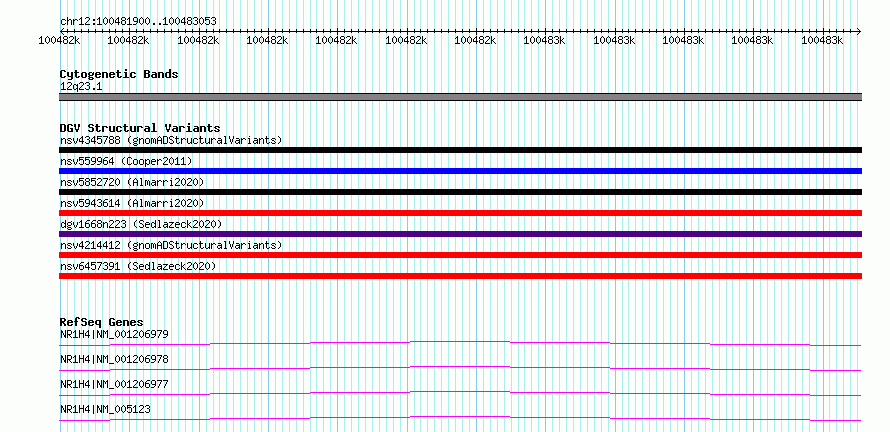Open variant nsv4214412 (gnomADStructuralVariants) label

(x=171, y=245)
